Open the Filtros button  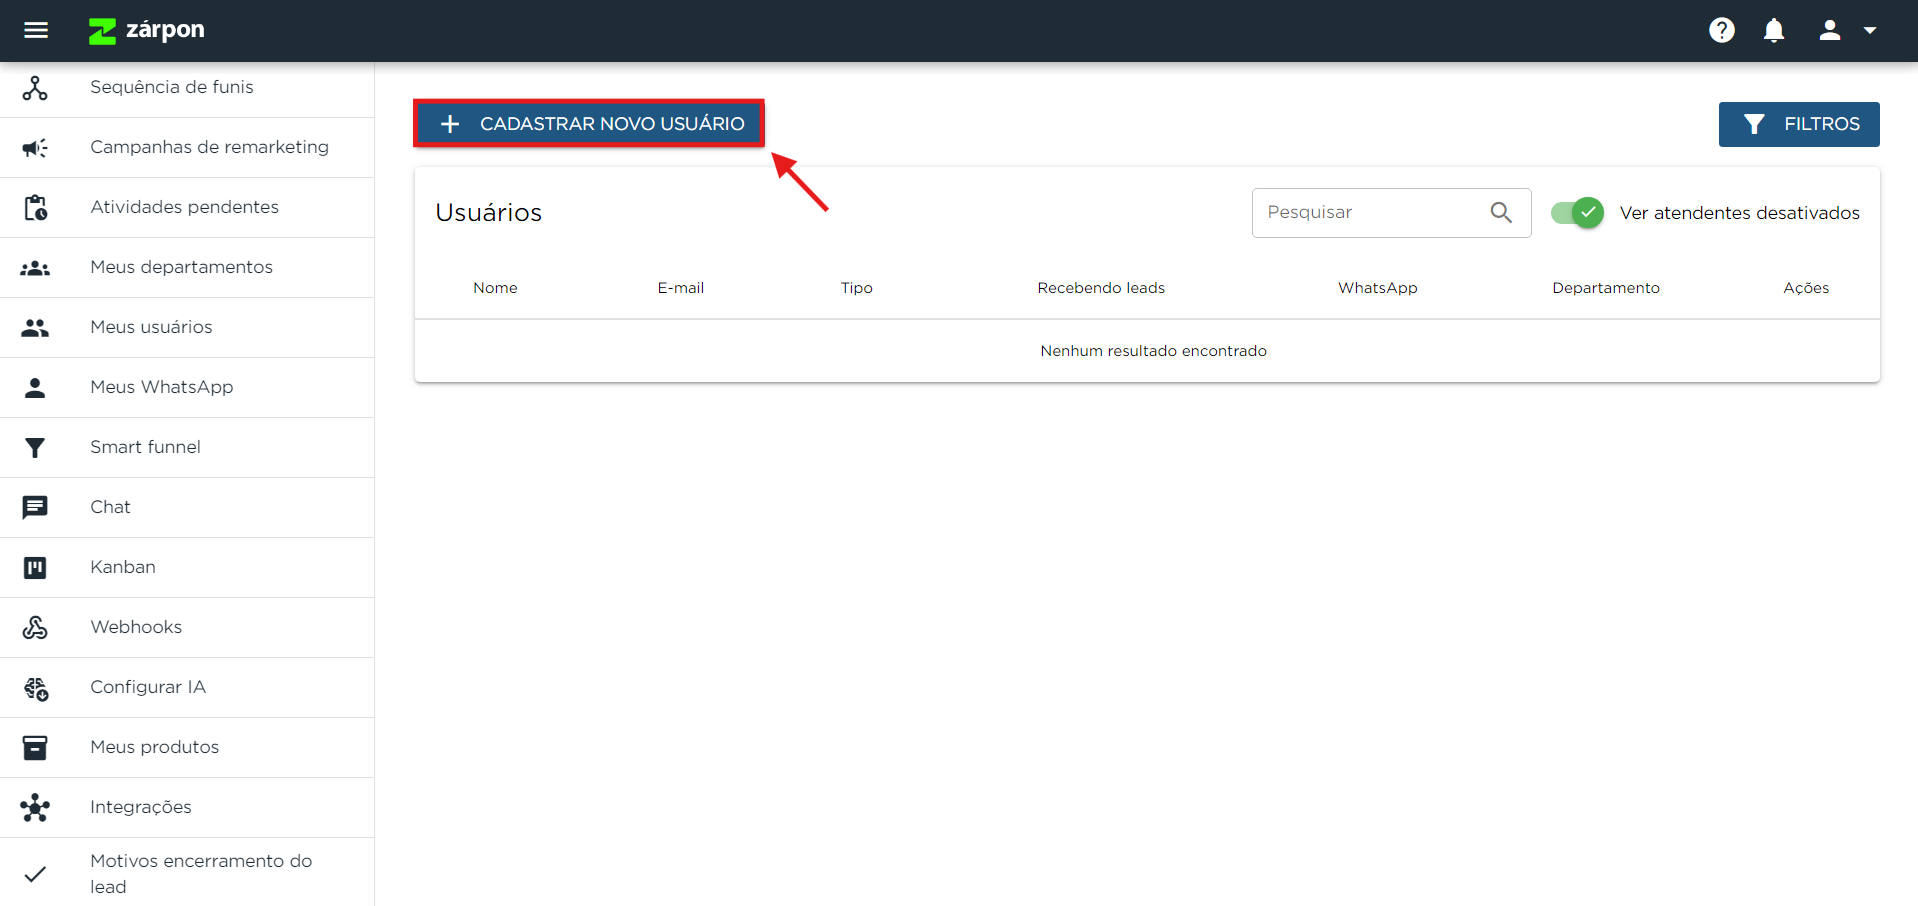pos(1798,124)
